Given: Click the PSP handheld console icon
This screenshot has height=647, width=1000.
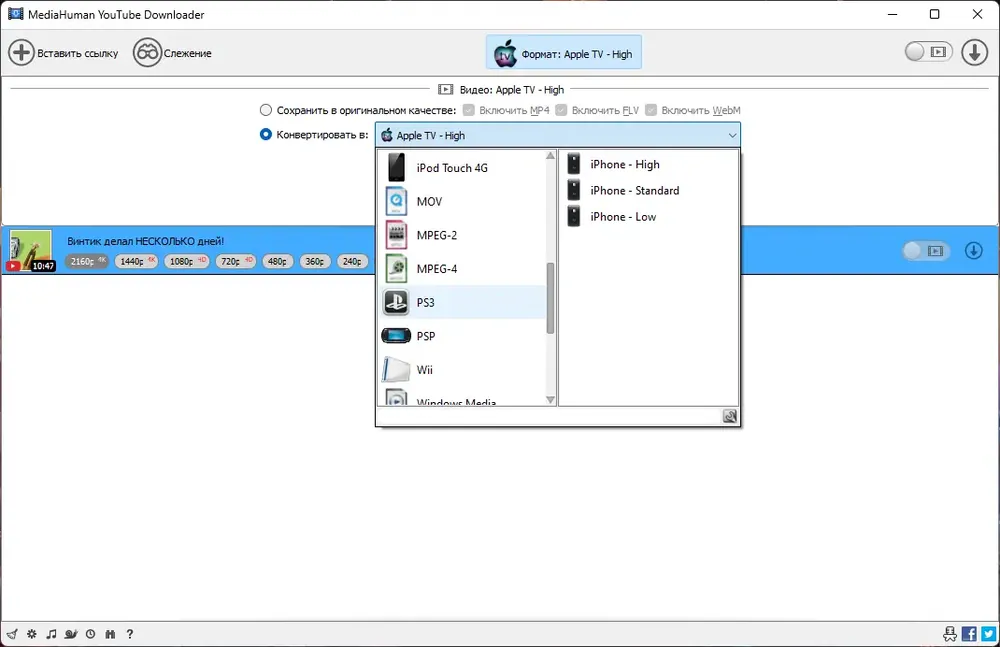Looking at the screenshot, I should (396, 336).
